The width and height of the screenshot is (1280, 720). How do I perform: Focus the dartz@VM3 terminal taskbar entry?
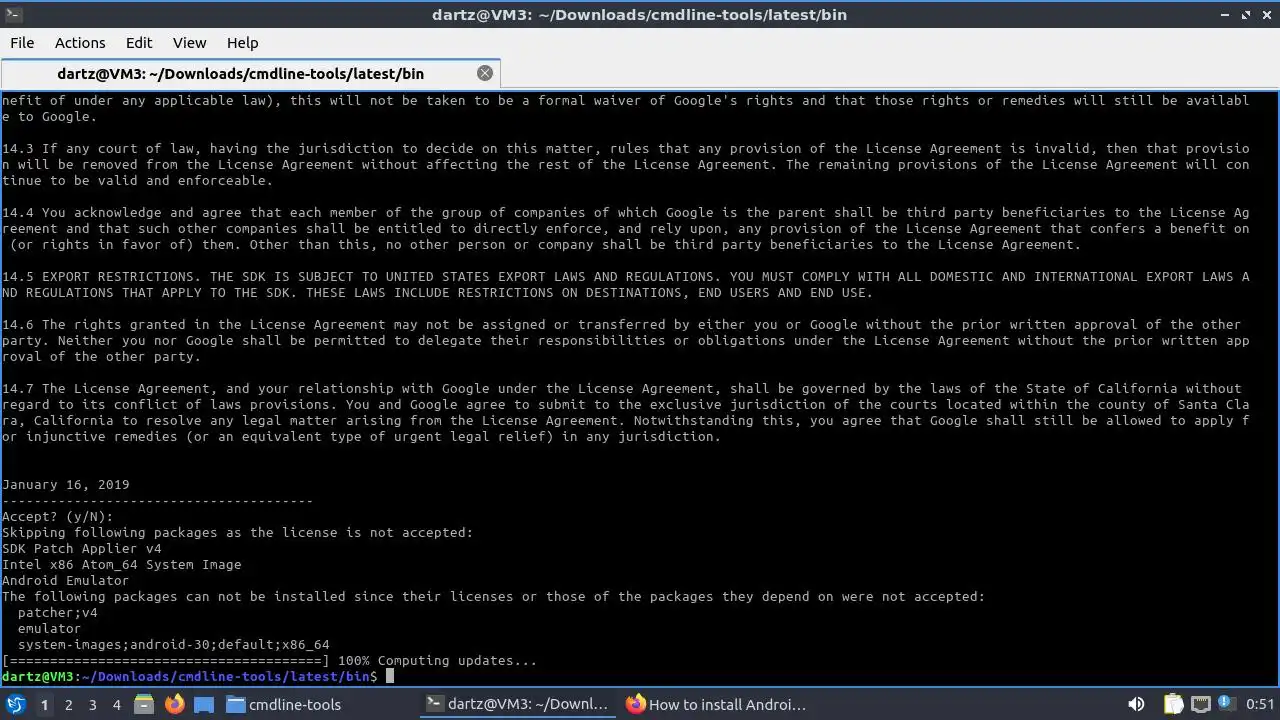pos(518,704)
